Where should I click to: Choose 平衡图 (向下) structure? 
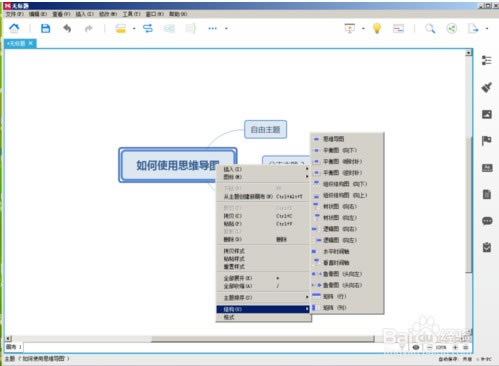click(x=347, y=150)
